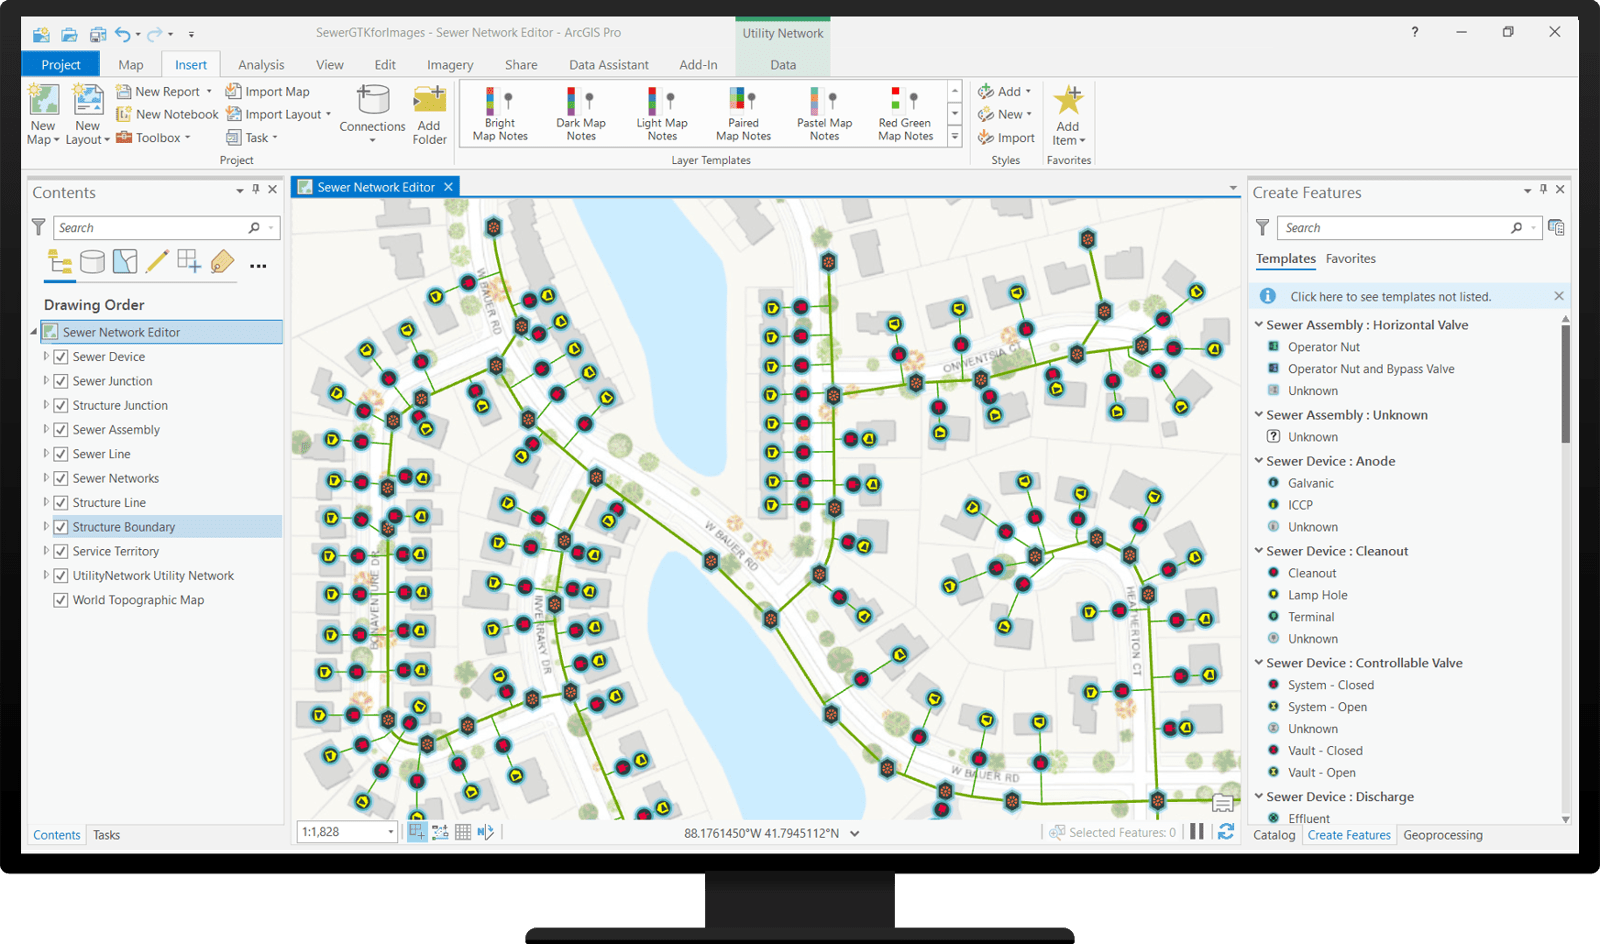Open the Tasks tab
Screen dimensions: 1600x944
click(x=107, y=835)
